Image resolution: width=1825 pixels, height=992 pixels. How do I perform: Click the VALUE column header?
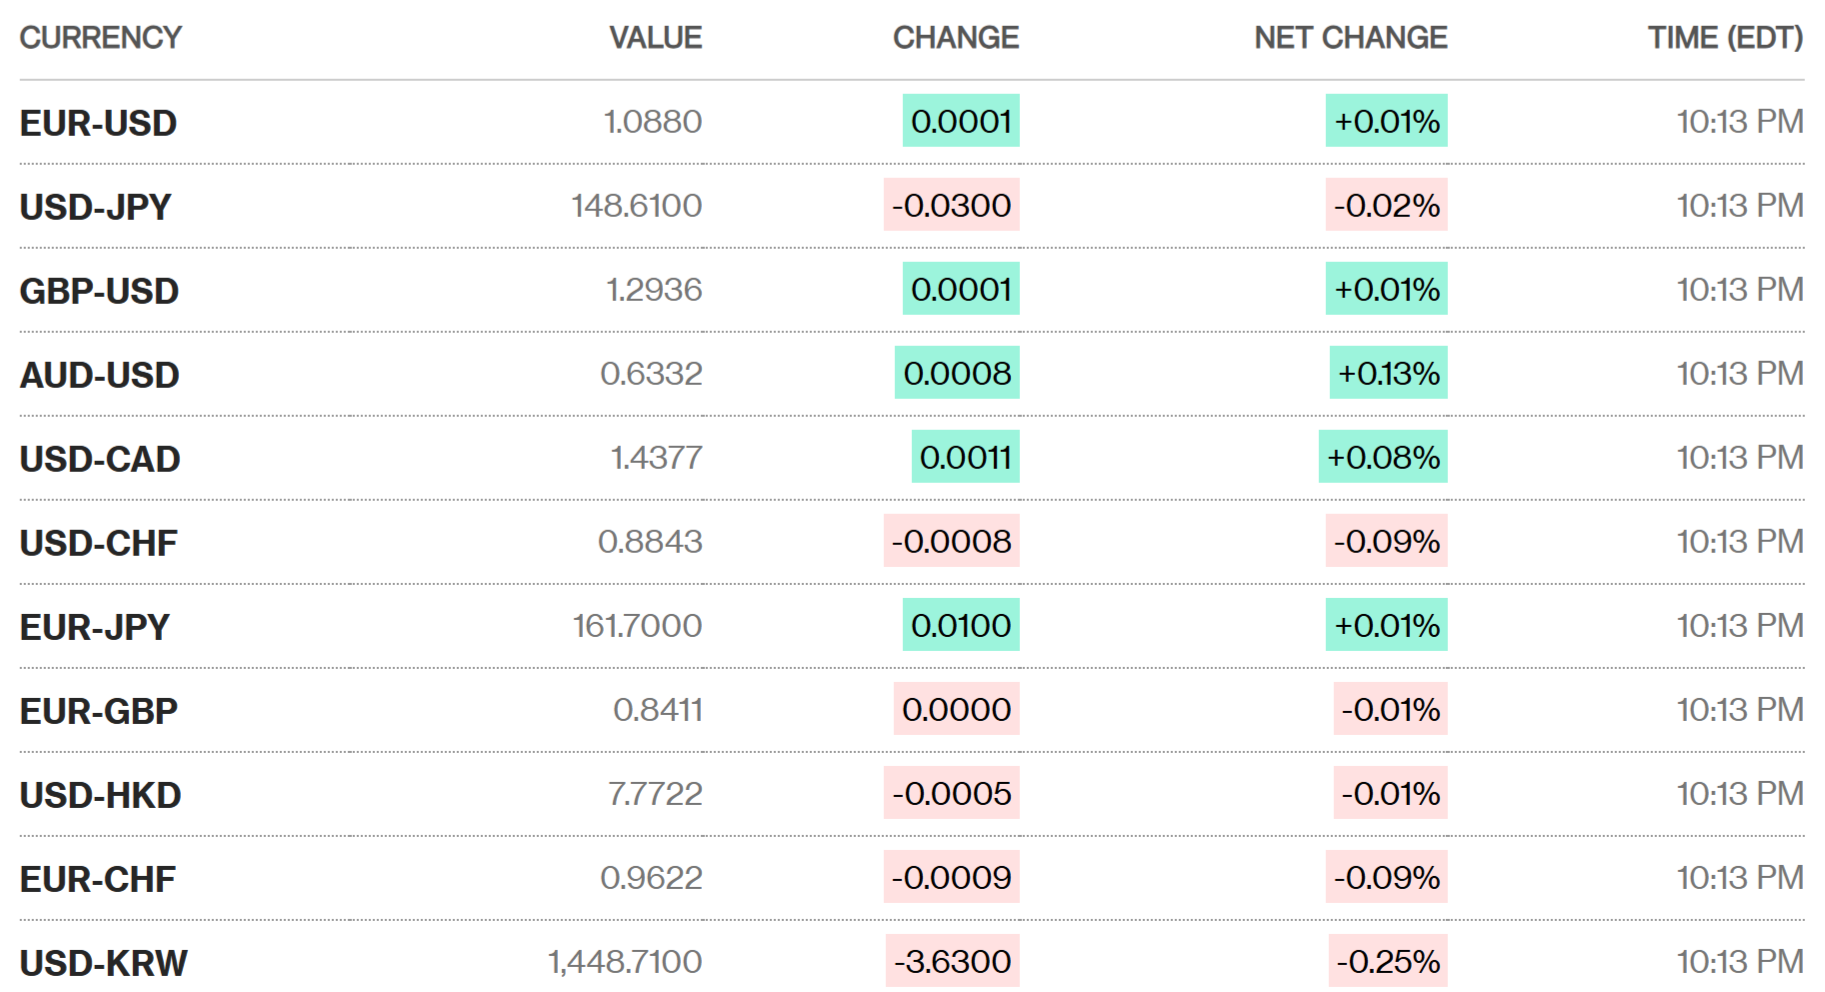[x=655, y=38]
